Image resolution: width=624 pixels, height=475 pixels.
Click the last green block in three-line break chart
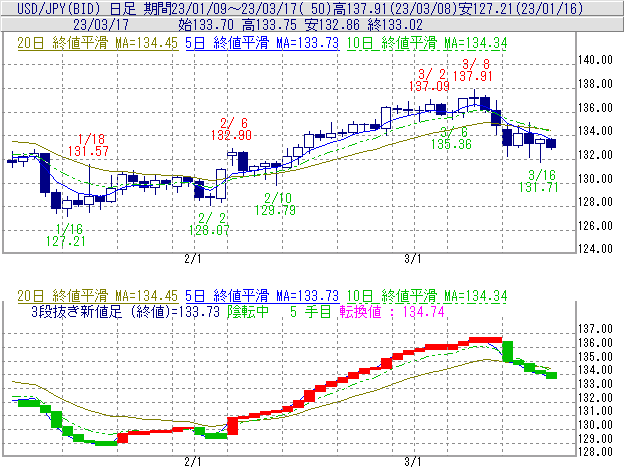551,376
